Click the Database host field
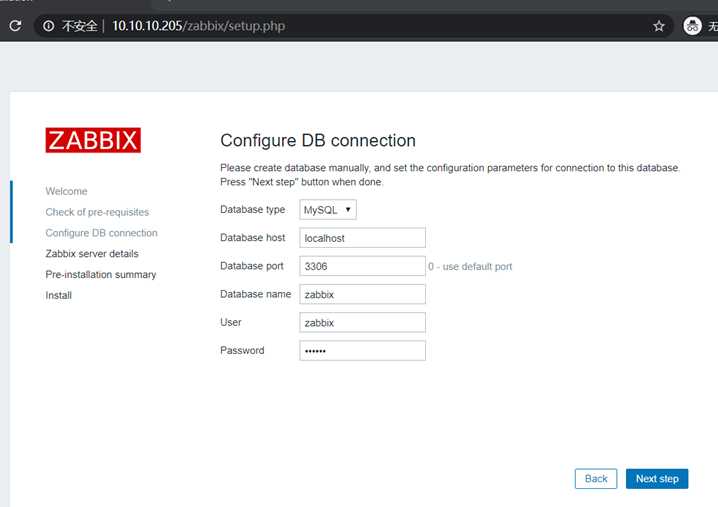This screenshot has width=718, height=507. [362, 238]
